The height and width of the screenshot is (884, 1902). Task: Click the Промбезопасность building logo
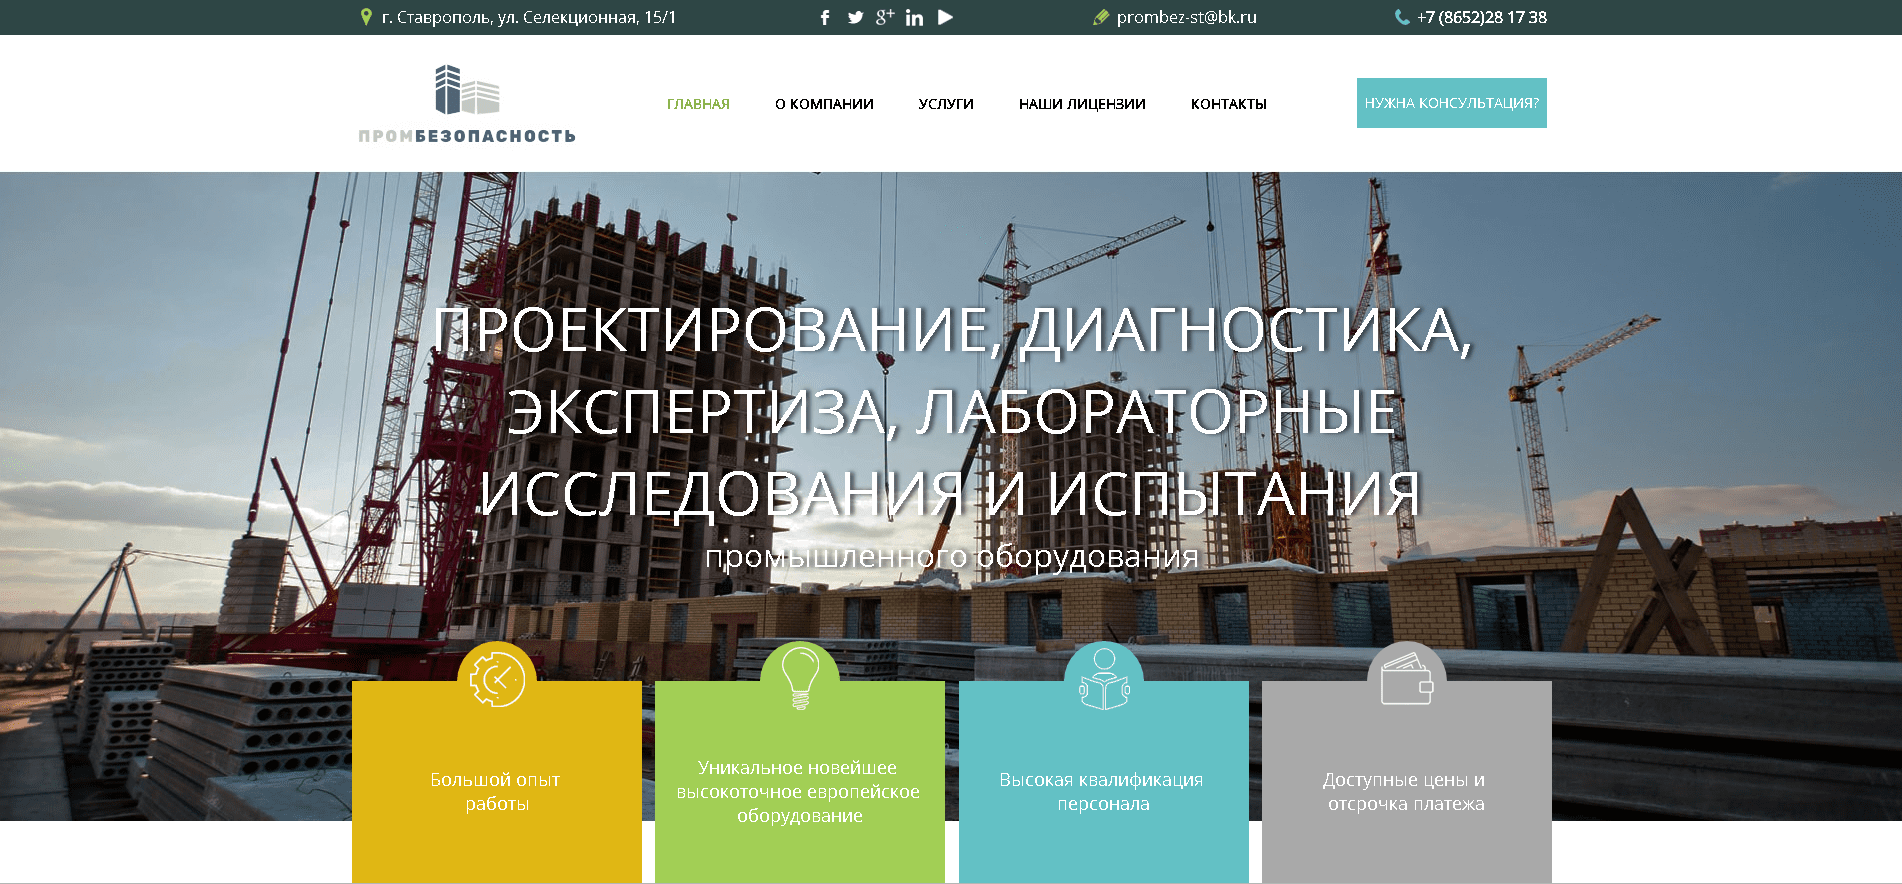(467, 89)
